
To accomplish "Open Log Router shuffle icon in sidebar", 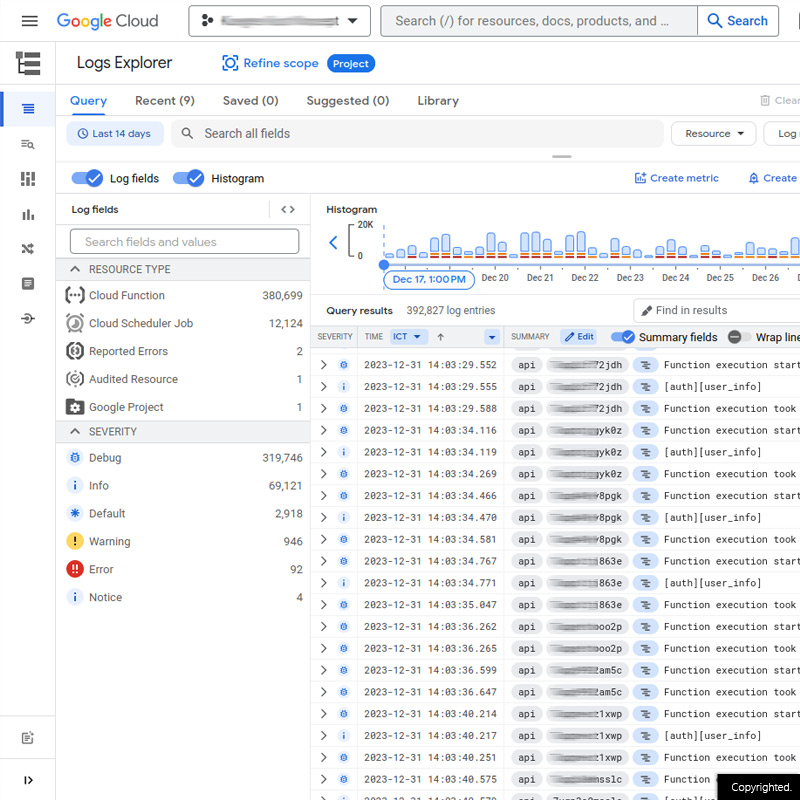I will (x=28, y=249).
